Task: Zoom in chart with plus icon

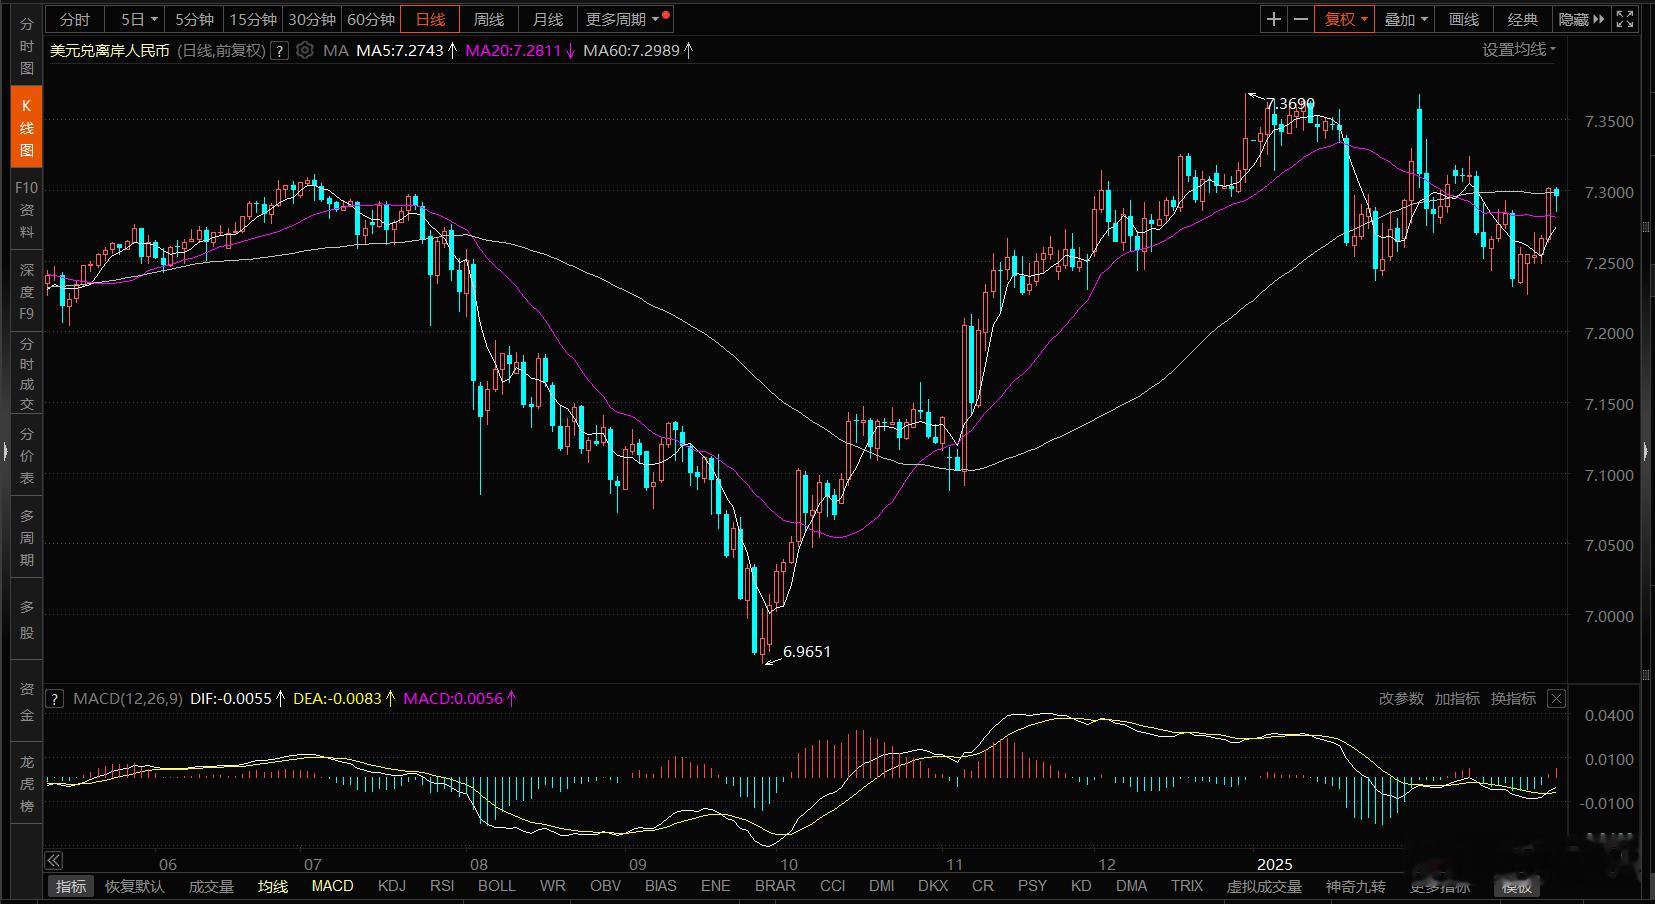Action: [x=1273, y=19]
